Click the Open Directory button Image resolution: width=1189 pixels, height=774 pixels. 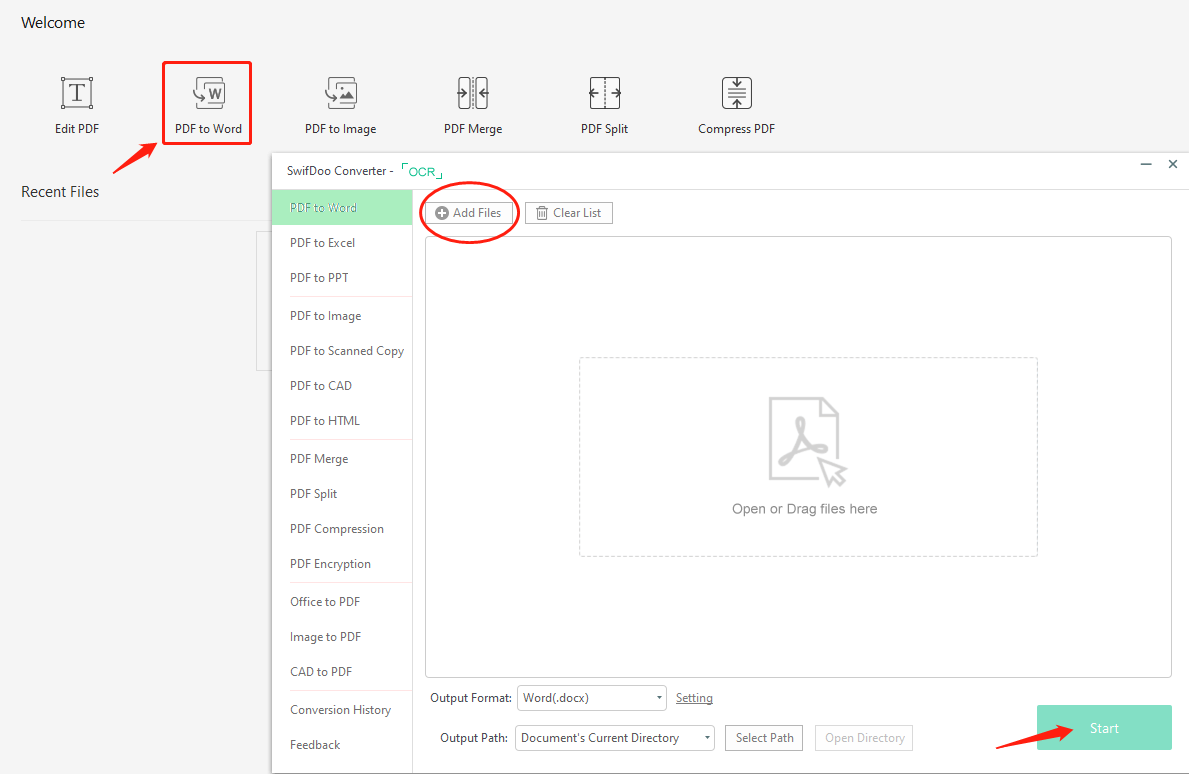pos(864,738)
